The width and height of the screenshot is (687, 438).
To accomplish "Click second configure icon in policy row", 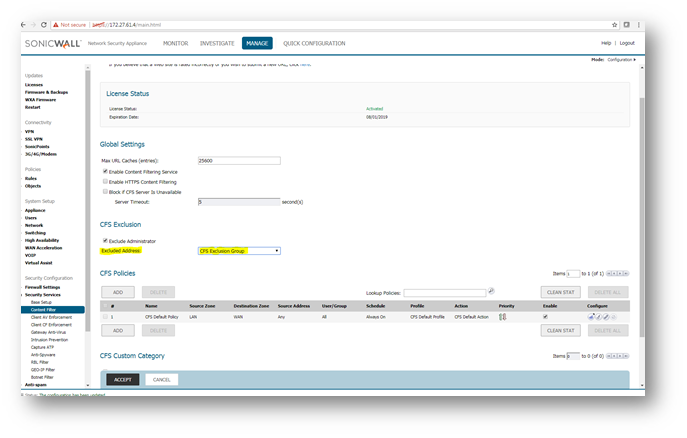I will click(x=598, y=317).
